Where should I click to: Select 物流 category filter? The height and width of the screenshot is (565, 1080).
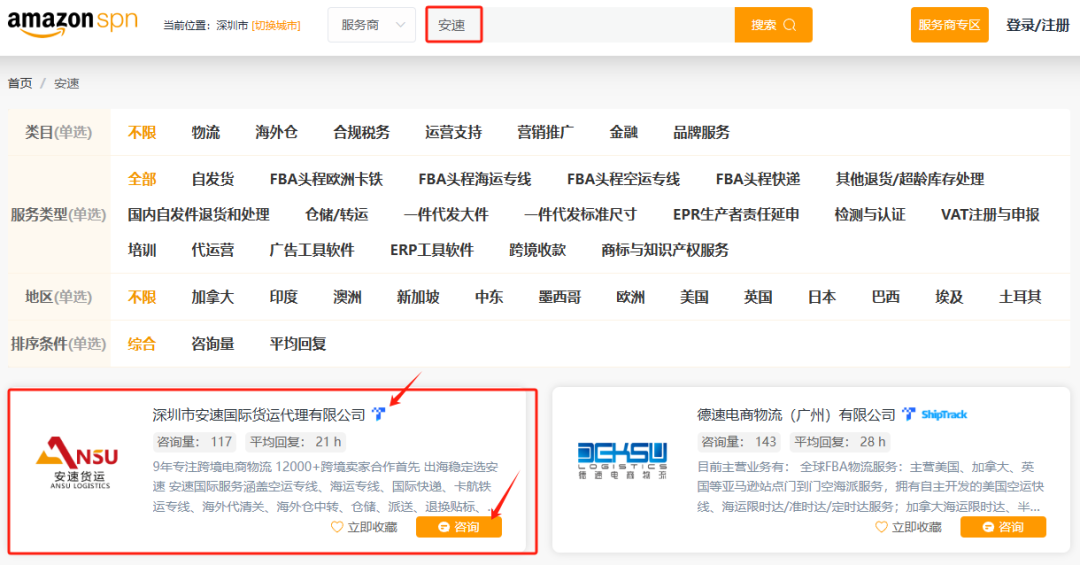click(205, 132)
